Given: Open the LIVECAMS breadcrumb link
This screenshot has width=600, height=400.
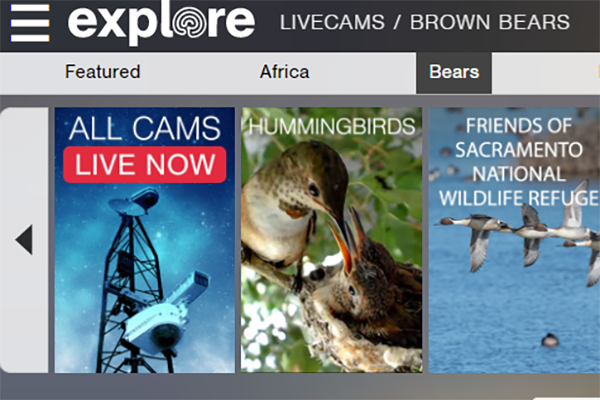Looking at the screenshot, I should coord(332,22).
